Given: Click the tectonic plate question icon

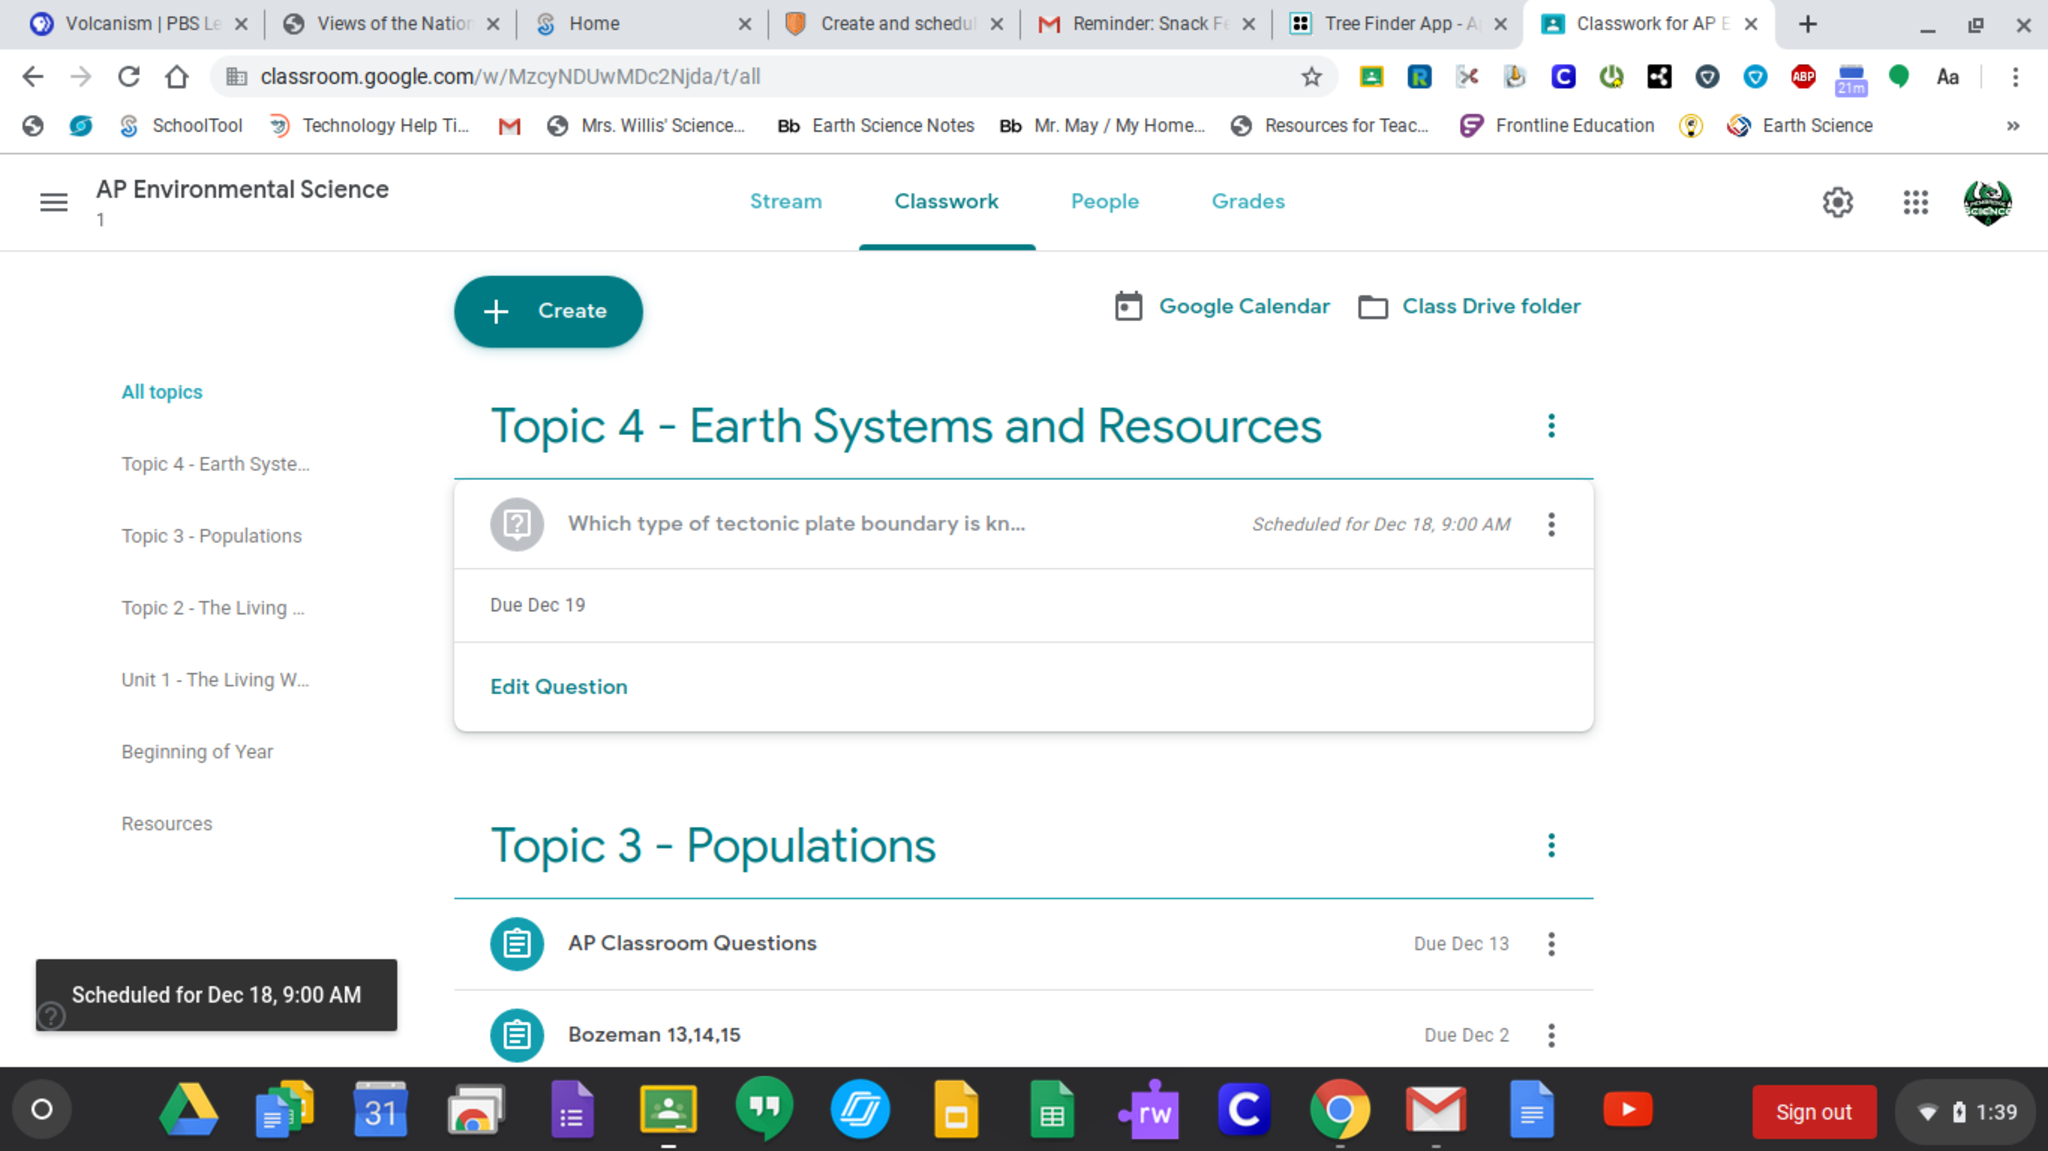Looking at the screenshot, I should tap(517, 524).
